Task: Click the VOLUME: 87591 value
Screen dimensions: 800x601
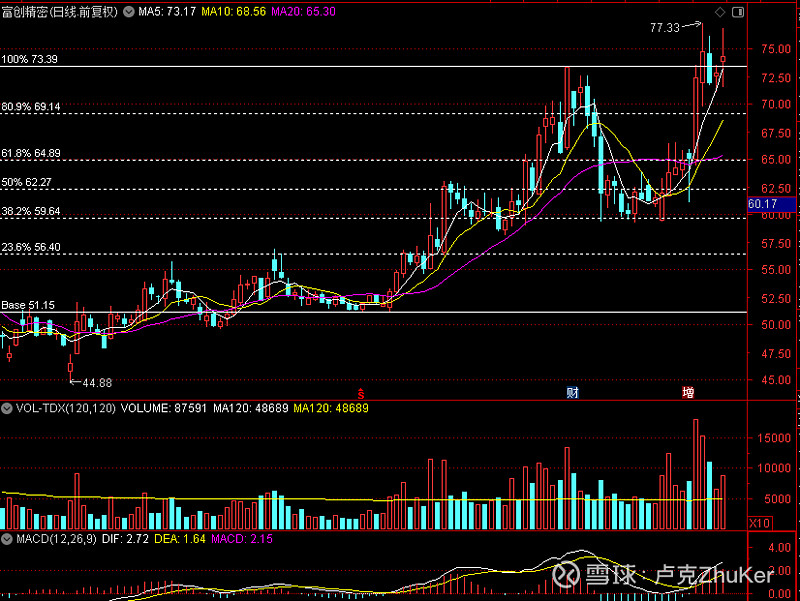Action: 164,408
